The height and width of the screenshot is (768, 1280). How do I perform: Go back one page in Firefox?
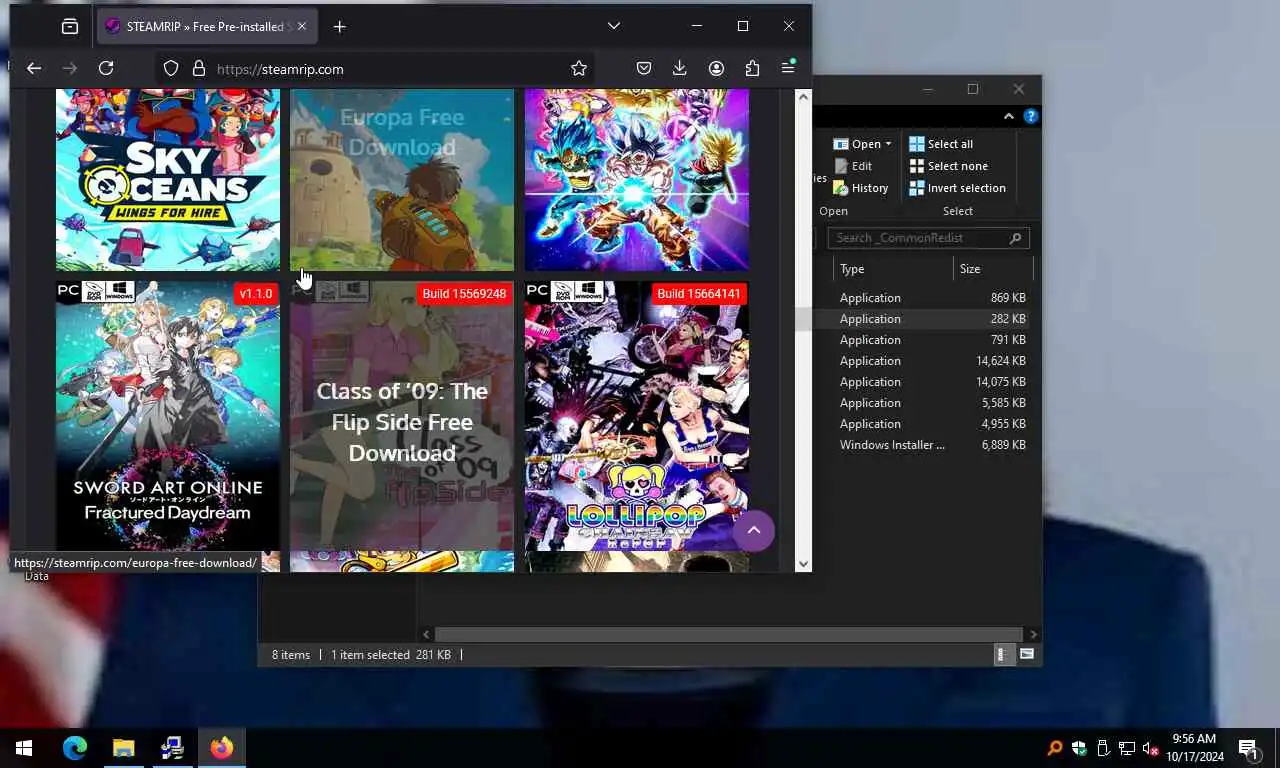[34, 68]
